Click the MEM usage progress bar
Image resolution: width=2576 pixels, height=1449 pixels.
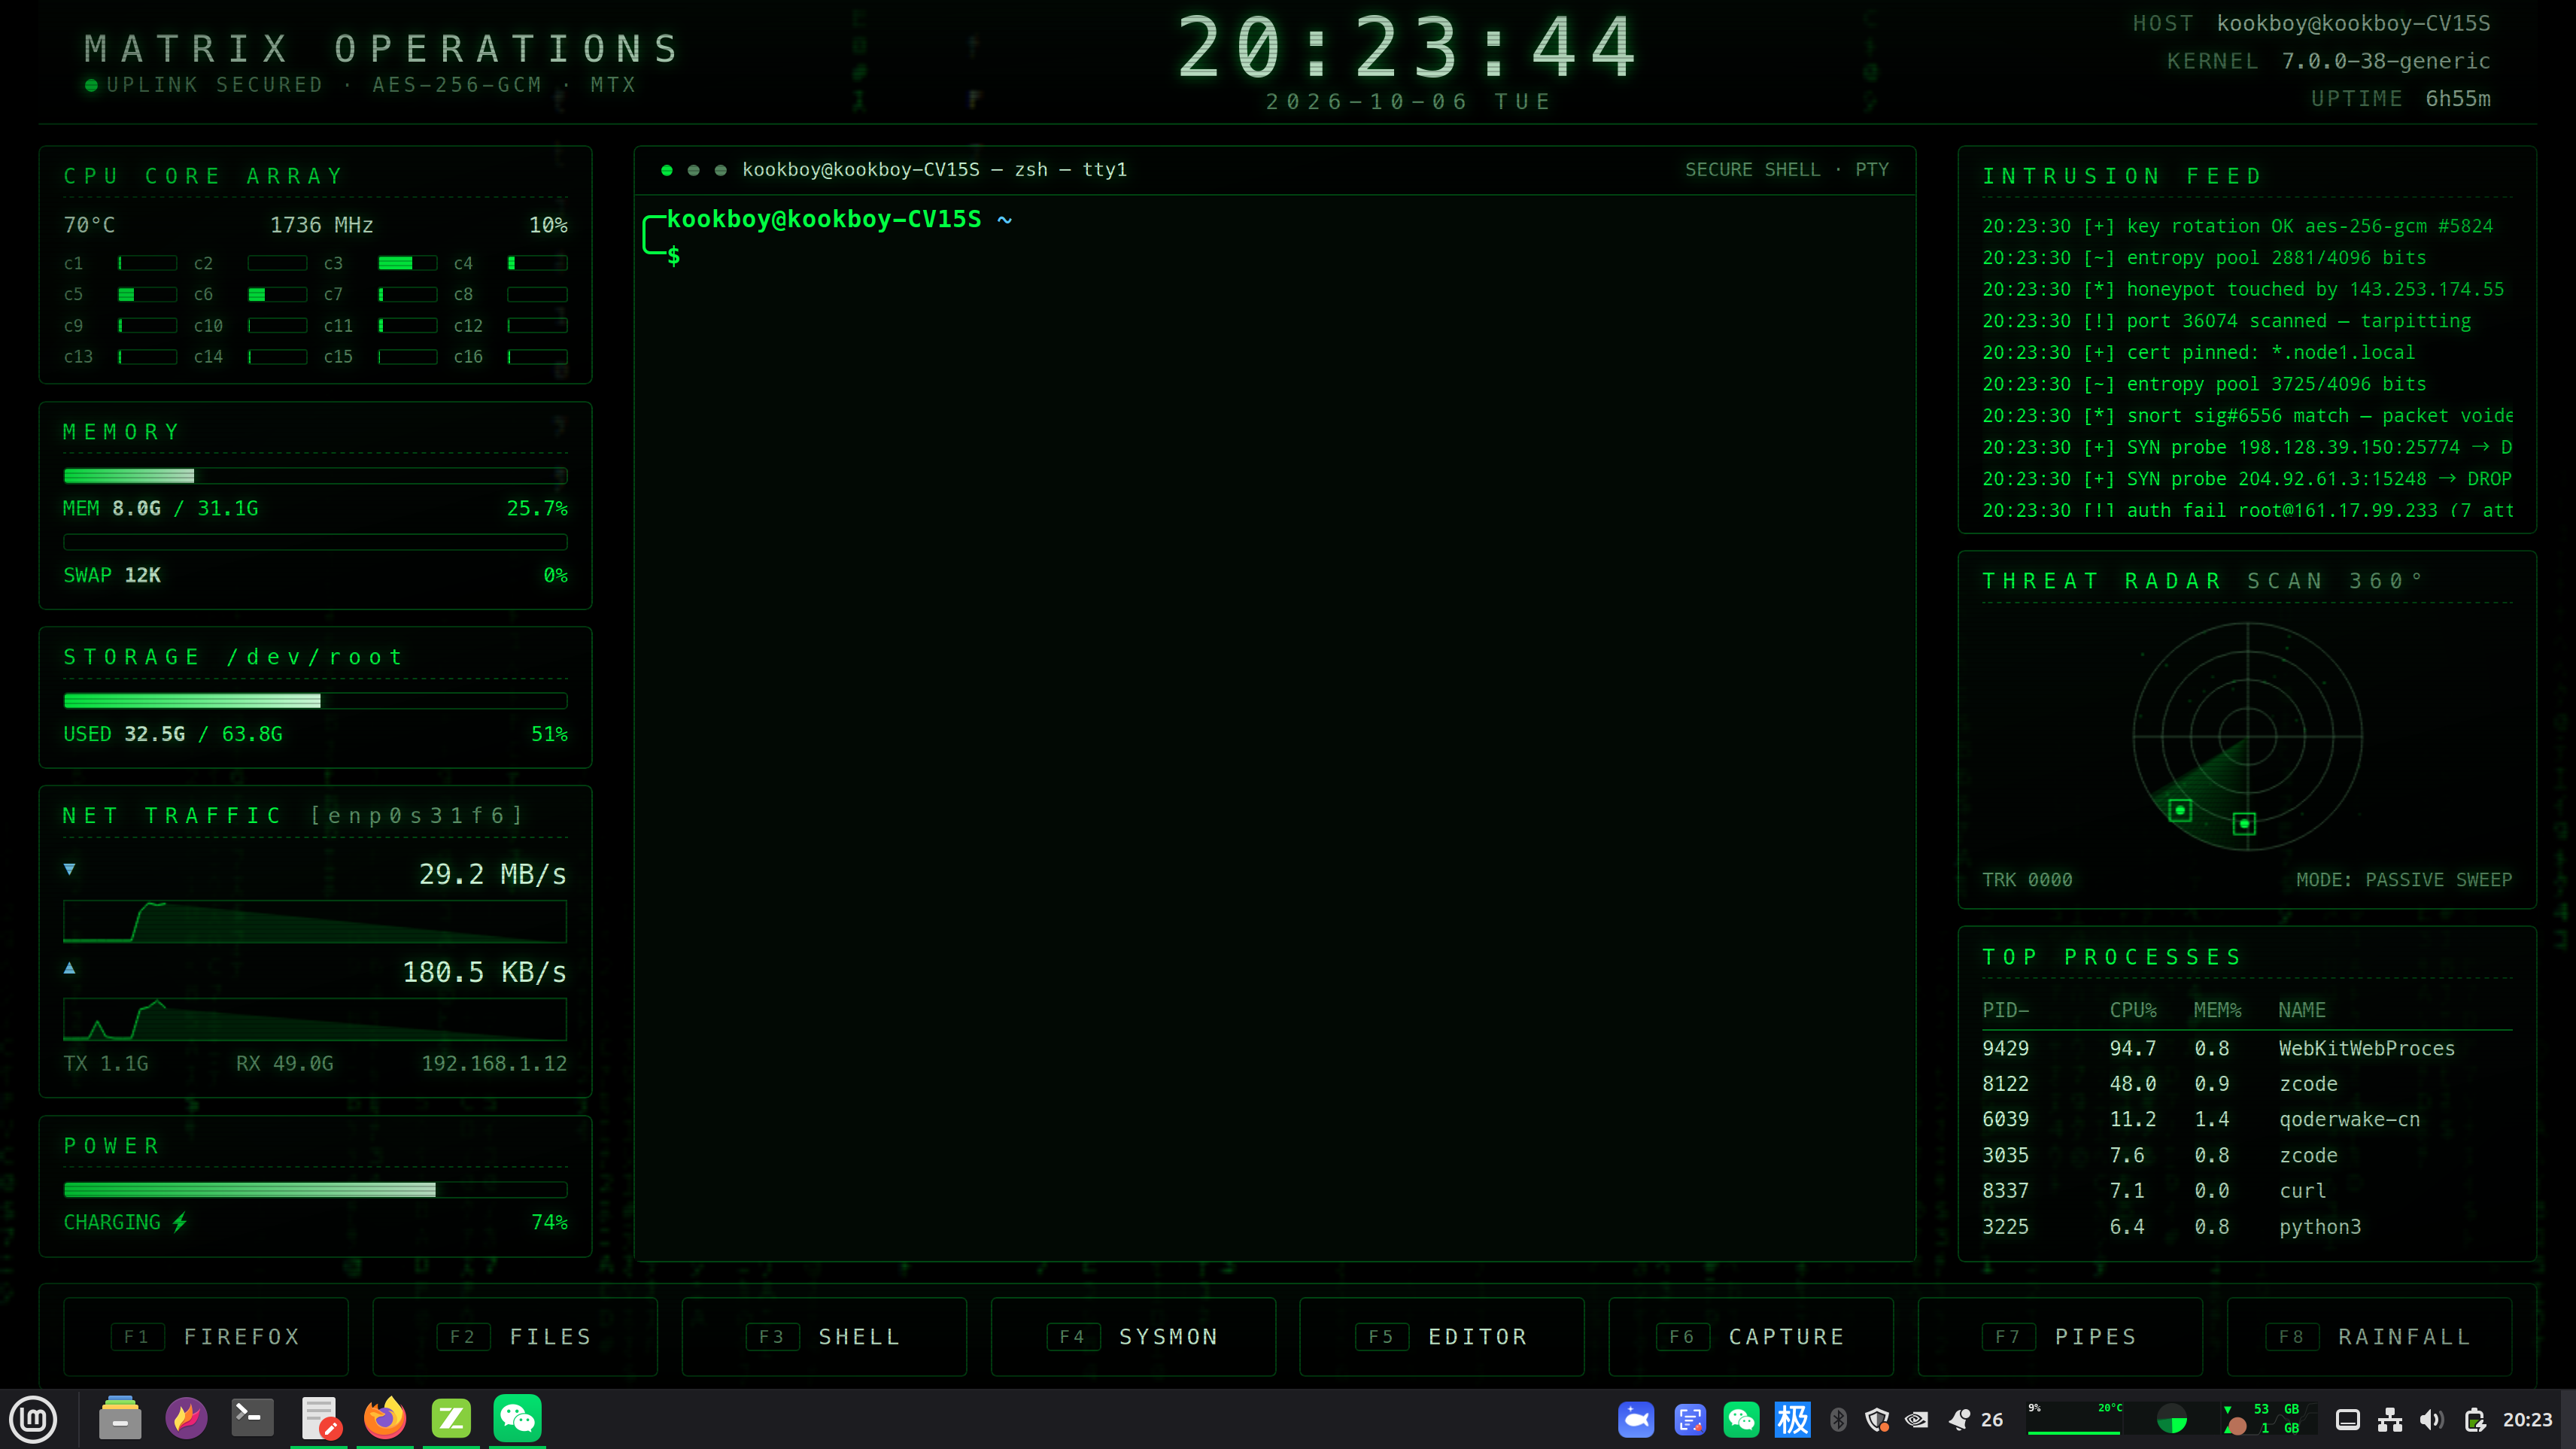(315, 476)
